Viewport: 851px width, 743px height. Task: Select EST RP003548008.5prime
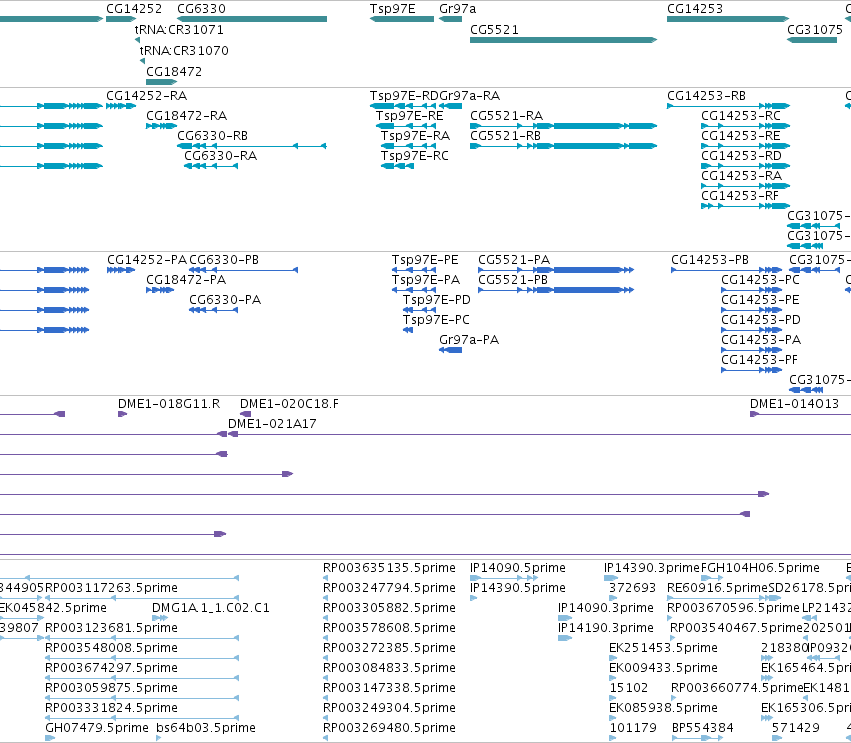[x=111, y=648]
